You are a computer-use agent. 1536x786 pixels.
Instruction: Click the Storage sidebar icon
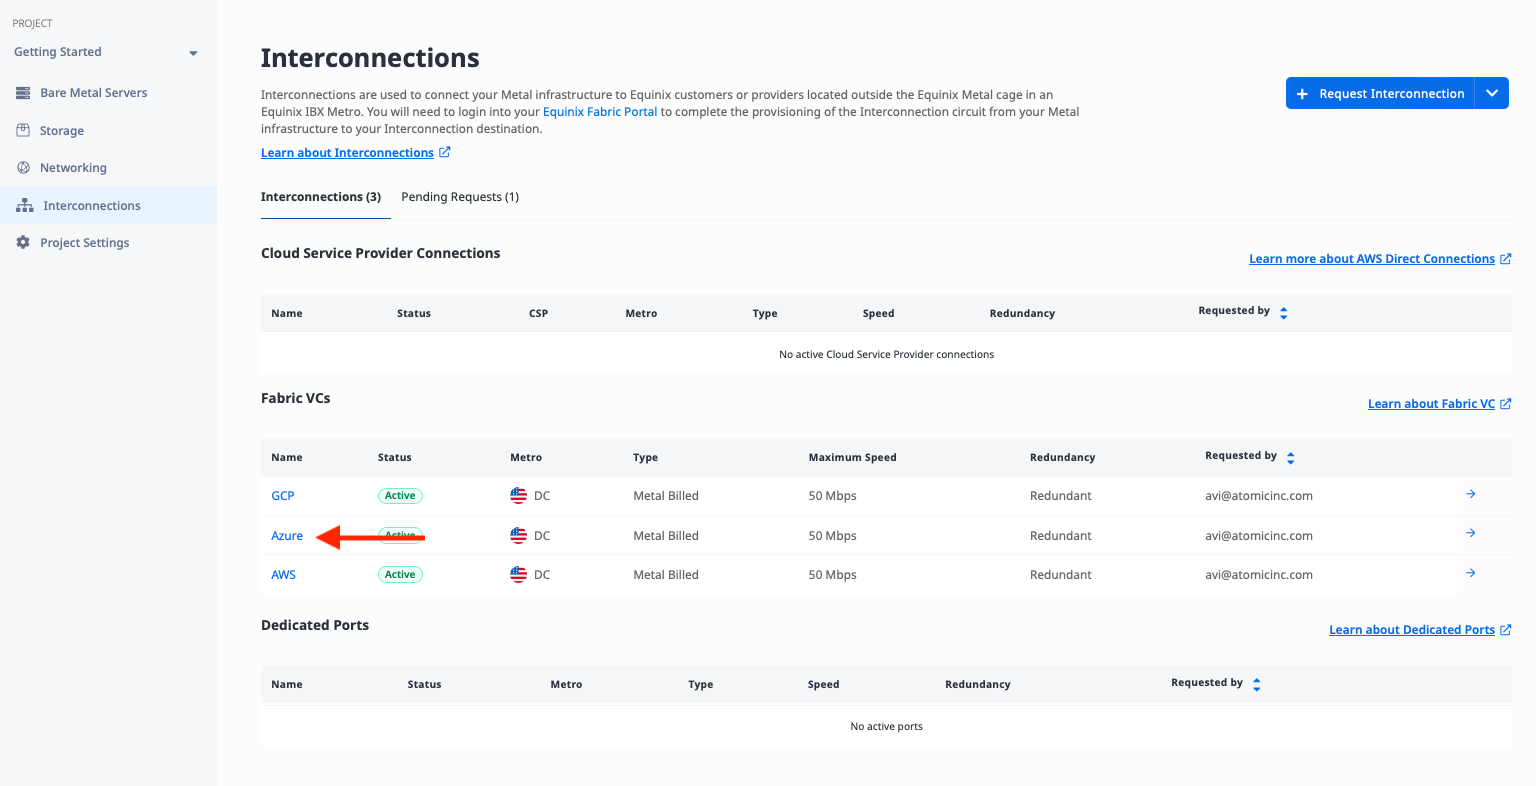(23, 130)
